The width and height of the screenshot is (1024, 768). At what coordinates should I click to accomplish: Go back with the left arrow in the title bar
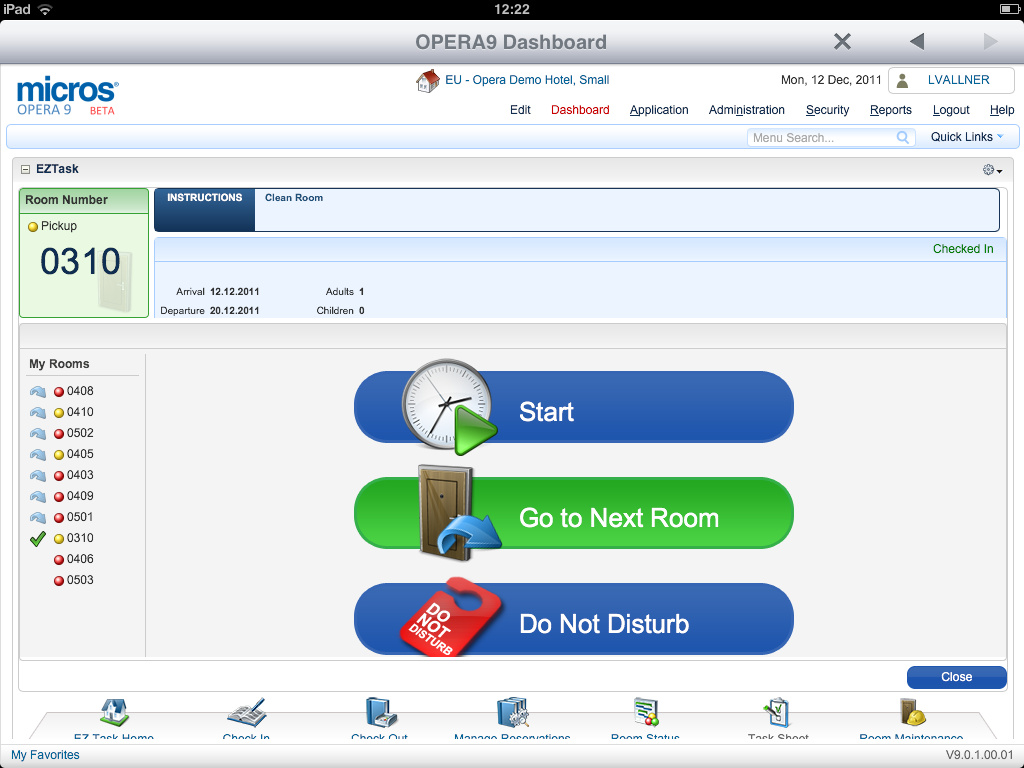click(x=917, y=42)
